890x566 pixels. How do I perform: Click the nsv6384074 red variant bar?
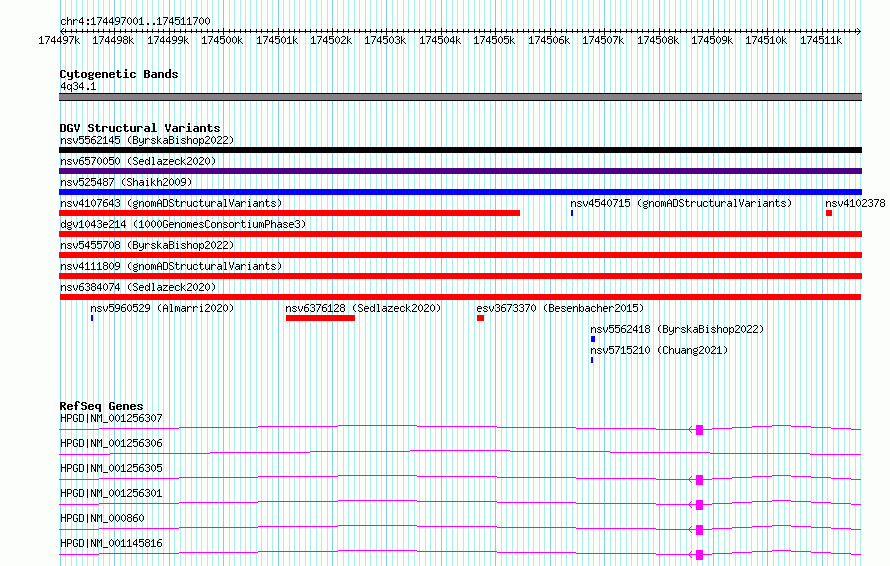pyautogui.click(x=460, y=297)
